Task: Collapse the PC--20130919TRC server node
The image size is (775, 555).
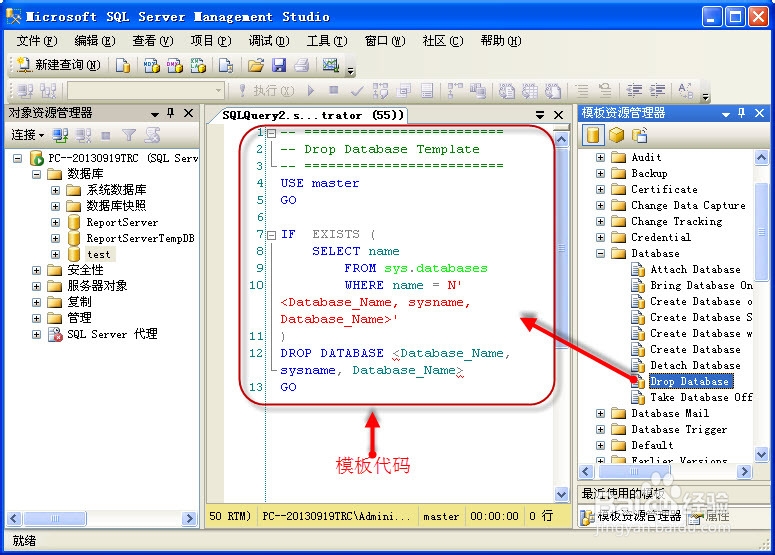Action: [17, 159]
